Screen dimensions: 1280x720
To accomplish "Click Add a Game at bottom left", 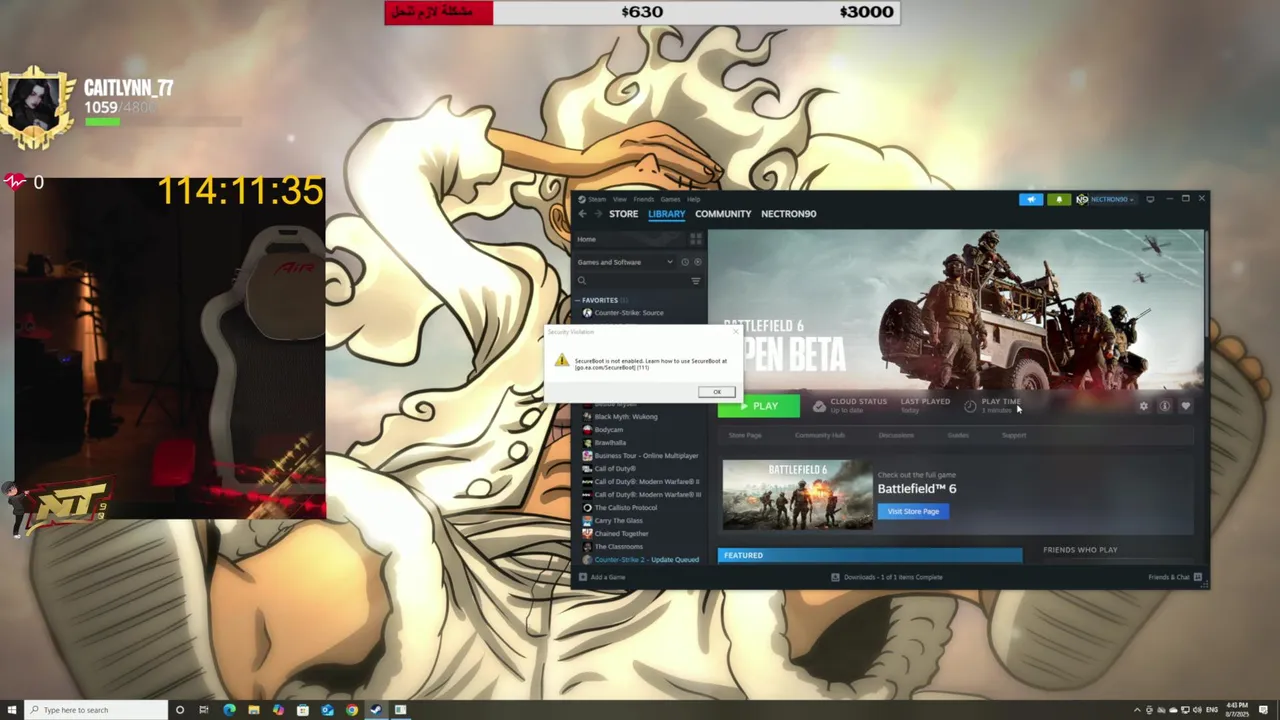I will coord(602,577).
